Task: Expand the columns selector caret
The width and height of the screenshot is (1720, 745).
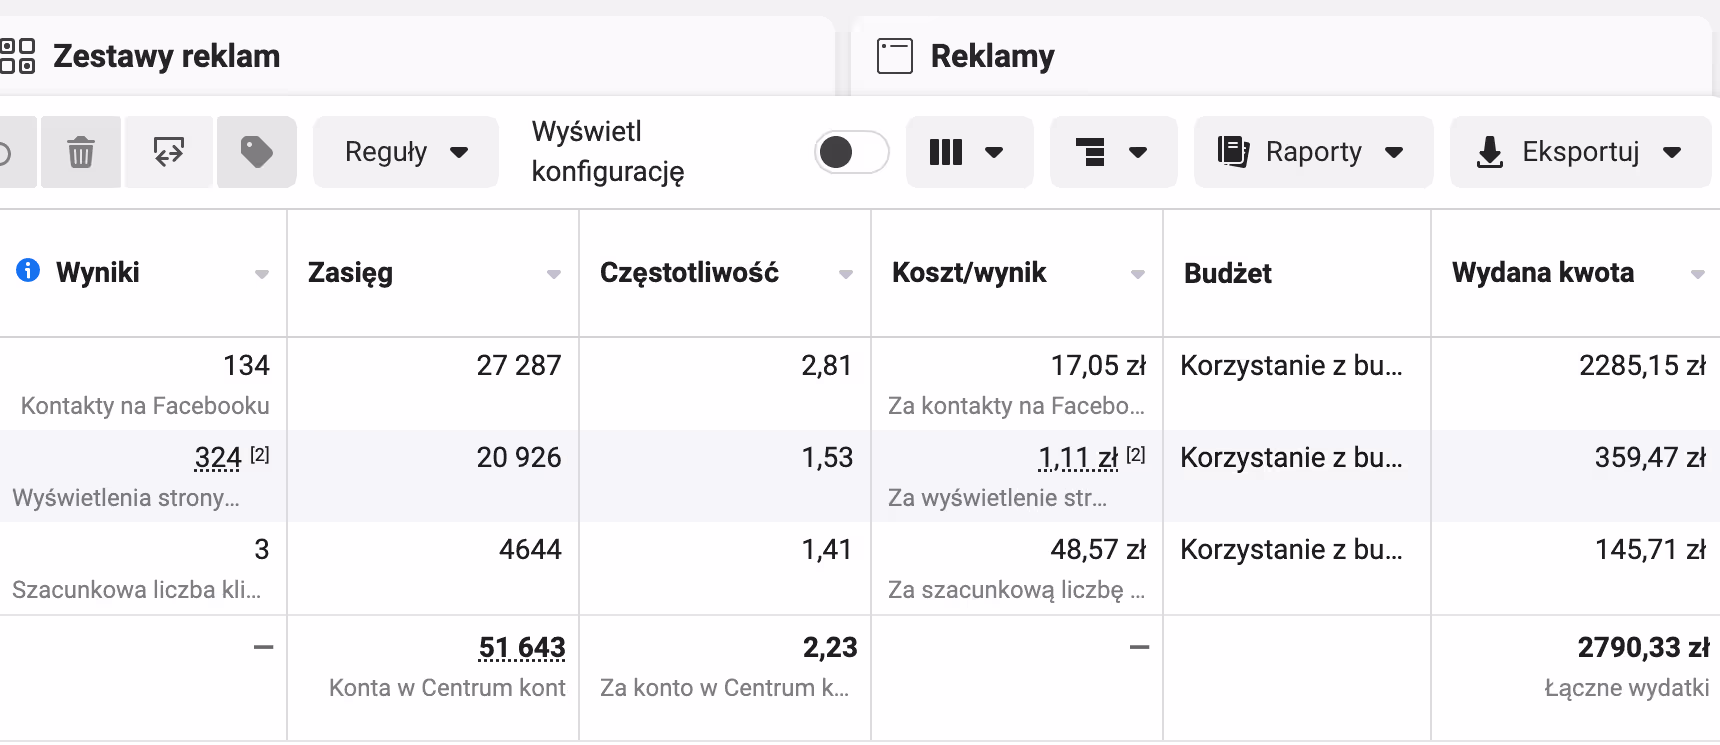Action: coord(994,153)
